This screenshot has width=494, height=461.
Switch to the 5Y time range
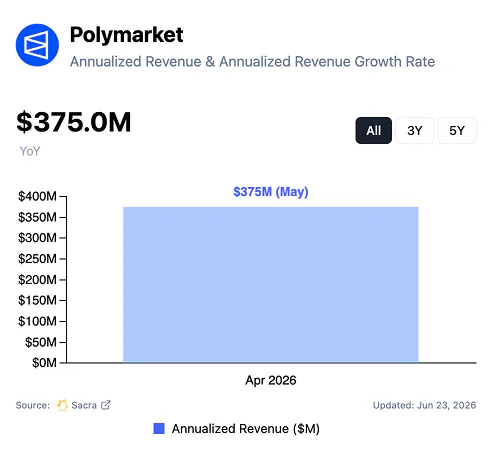pyautogui.click(x=457, y=130)
